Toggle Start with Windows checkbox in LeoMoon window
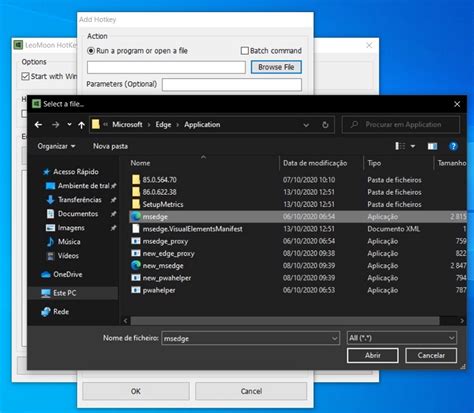474x413 pixels. tap(25, 76)
